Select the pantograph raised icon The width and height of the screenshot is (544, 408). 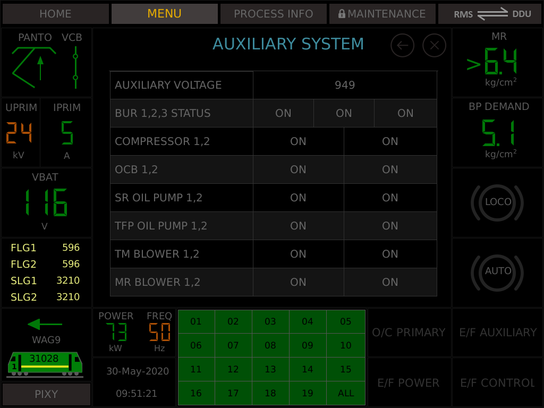(x=34, y=67)
